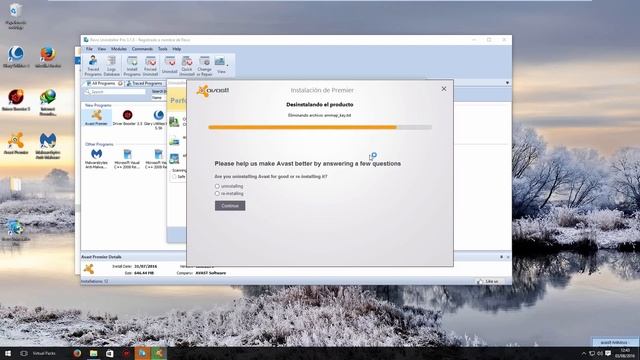Screen dimensions: 640x360
Task: Click Change or Repair toolbar icon
Action: point(204,66)
